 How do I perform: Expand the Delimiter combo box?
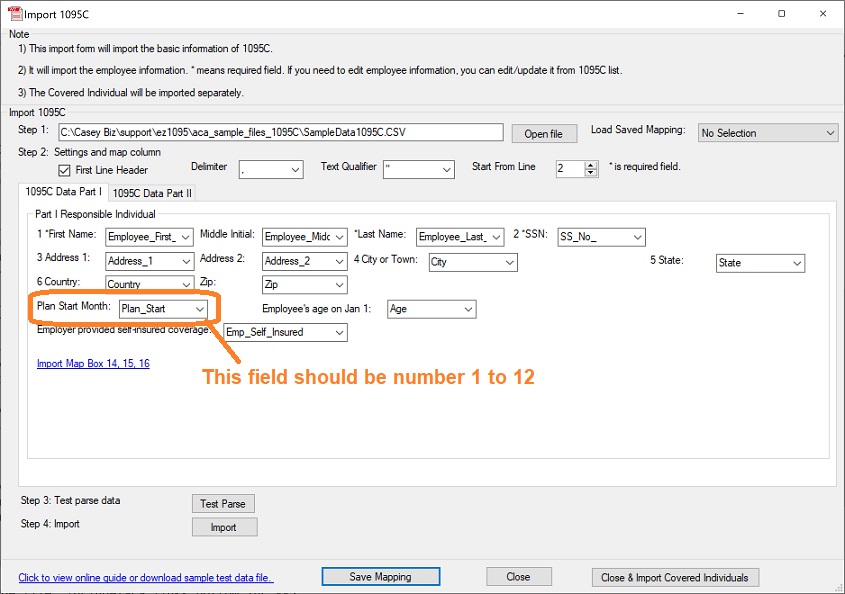(271, 170)
